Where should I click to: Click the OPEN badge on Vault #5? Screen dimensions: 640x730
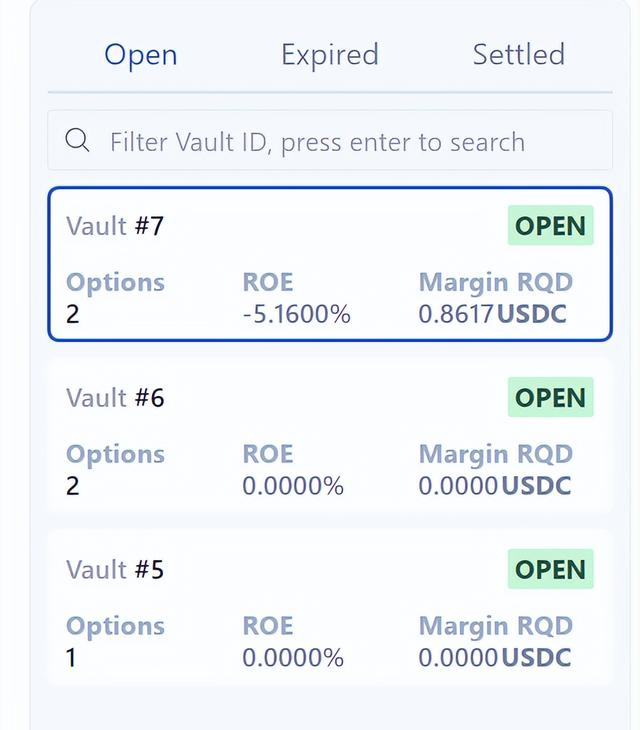pos(551,569)
